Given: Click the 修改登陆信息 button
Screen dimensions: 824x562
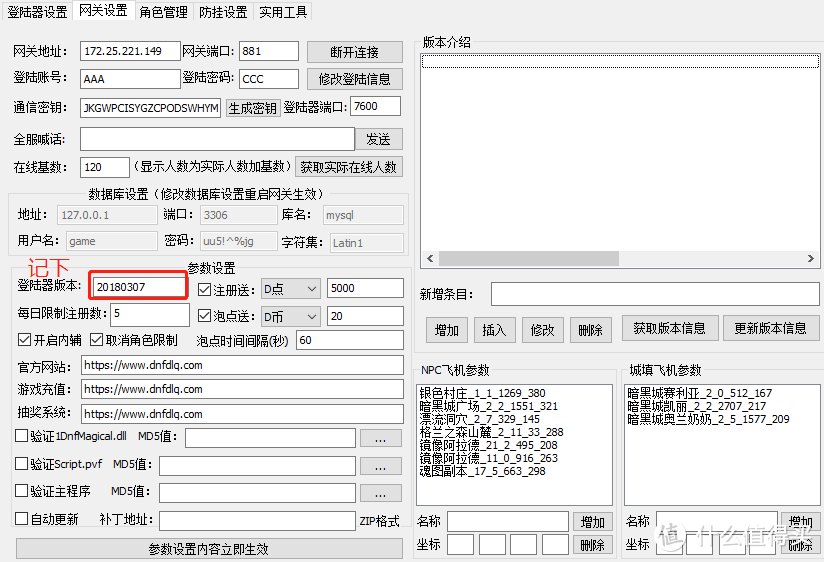Looking at the screenshot, I should tap(355, 79).
